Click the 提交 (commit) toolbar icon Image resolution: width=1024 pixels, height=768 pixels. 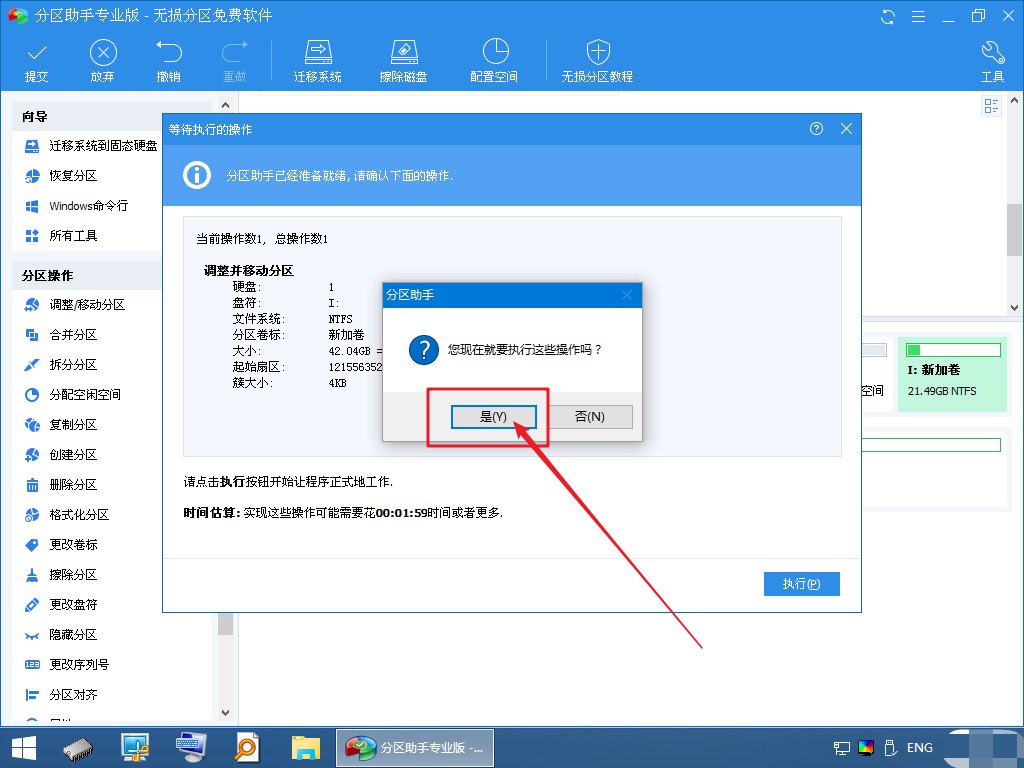coord(37,61)
